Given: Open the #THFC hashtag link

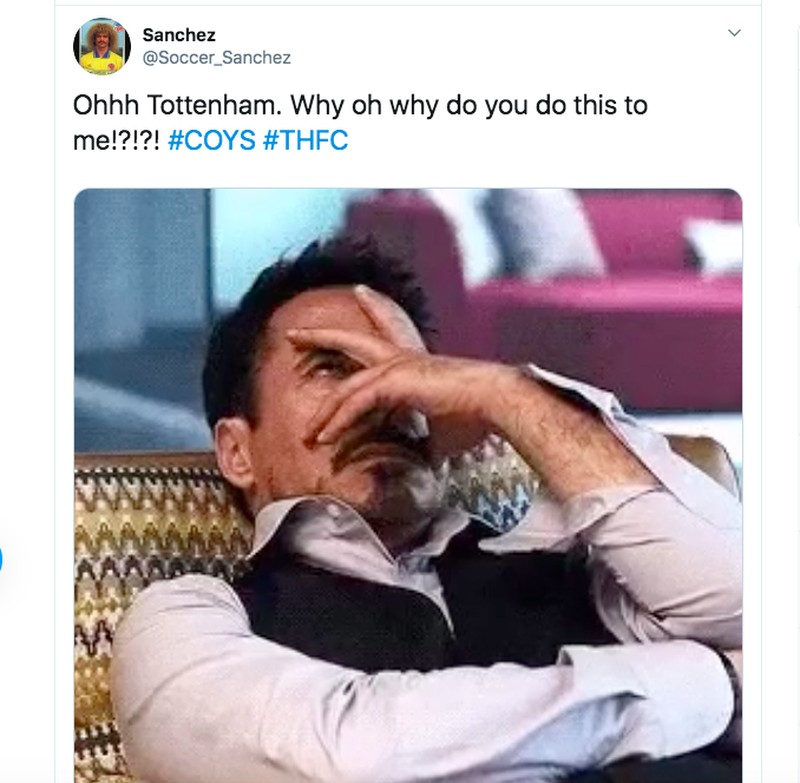Looking at the screenshot, I should pyautogui.click(x=305, y=140).
